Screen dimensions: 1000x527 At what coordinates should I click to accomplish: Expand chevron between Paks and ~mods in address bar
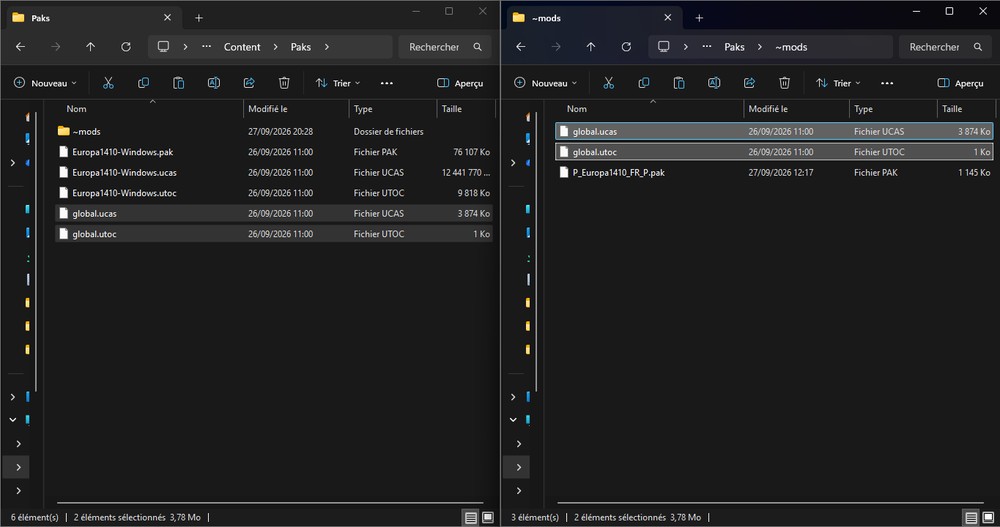click(x=760, y=47)
